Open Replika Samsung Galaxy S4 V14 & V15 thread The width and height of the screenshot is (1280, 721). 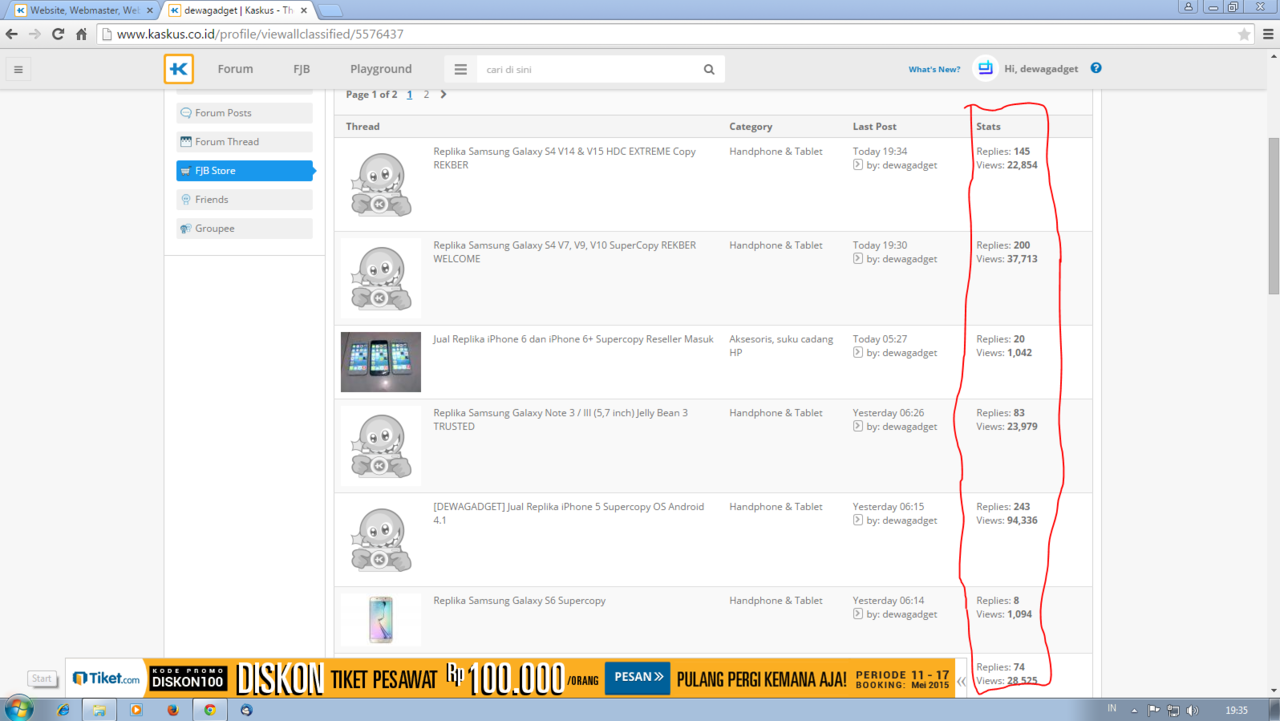coord(564,158)
